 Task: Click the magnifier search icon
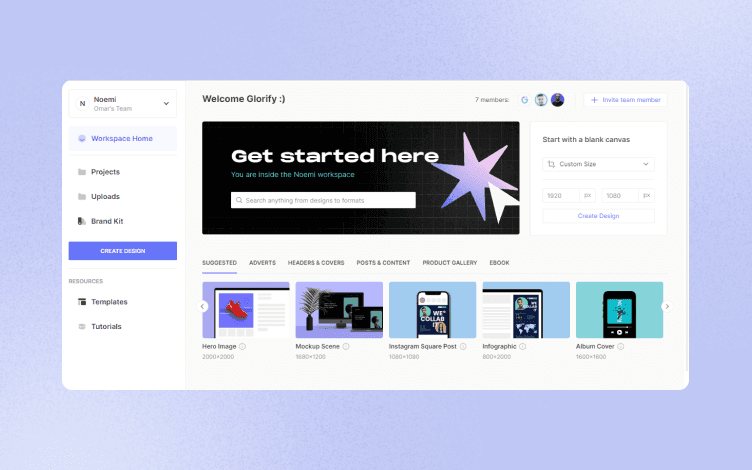[x=239, y=200]
